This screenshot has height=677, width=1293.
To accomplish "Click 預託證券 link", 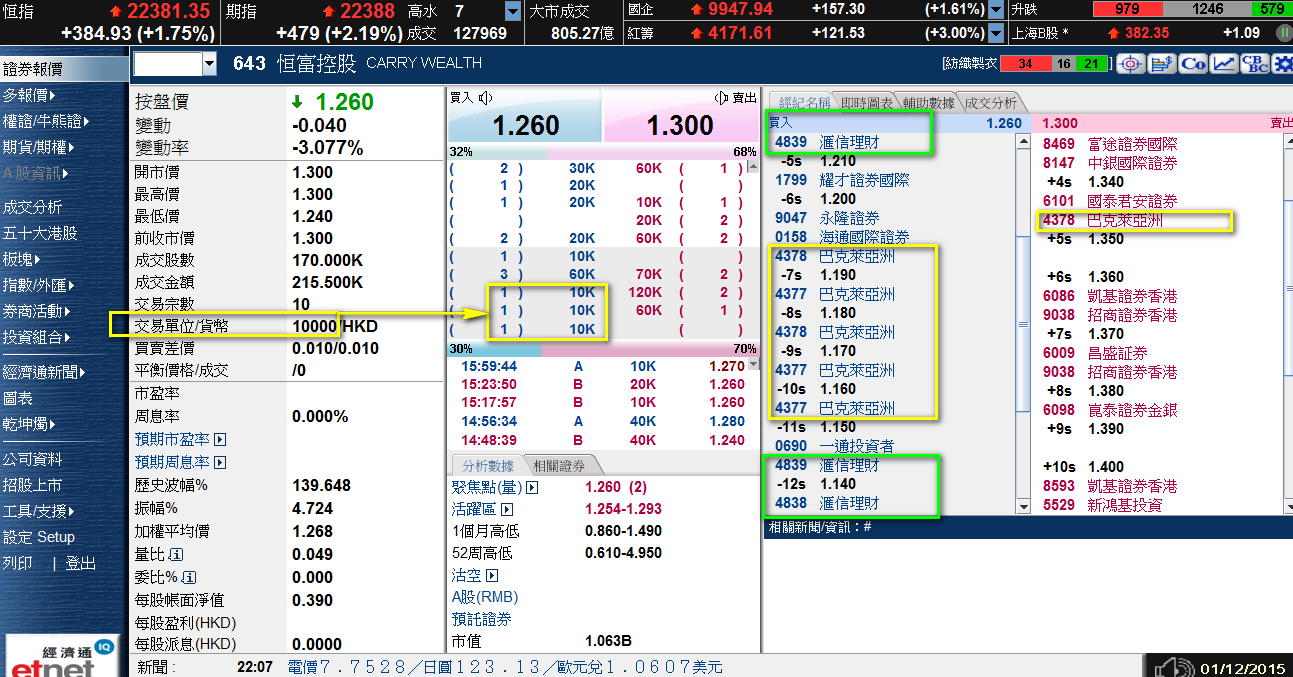I will pyautogui.click(x=482, y=619).
